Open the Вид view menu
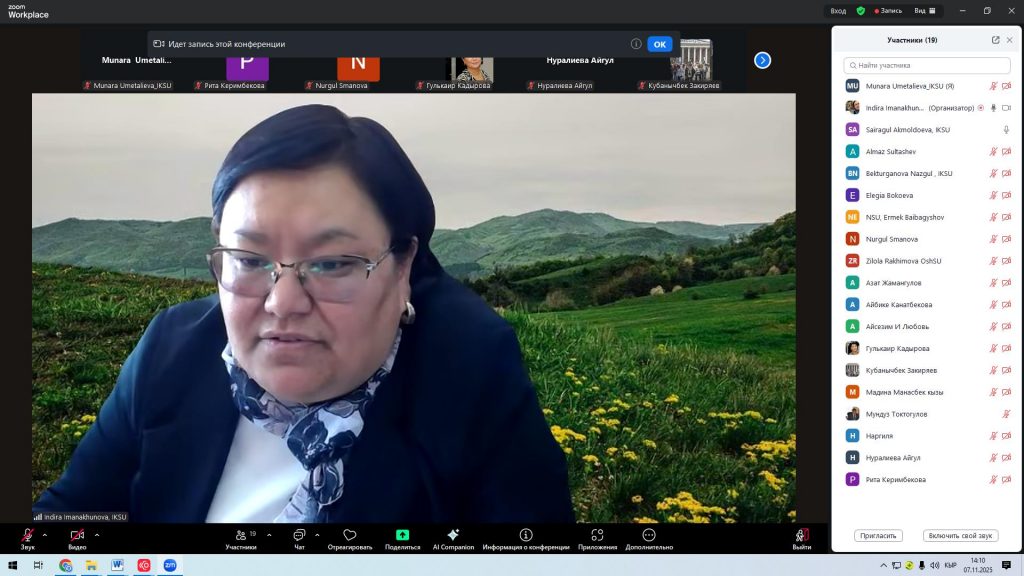Image resolution: width=1024 pixels, height=576 pixels. 924,11
